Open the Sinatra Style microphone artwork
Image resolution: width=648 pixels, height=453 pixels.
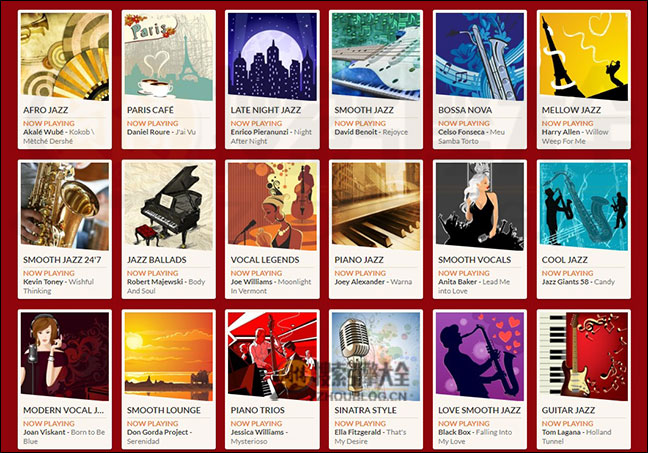tap(376, 356)
